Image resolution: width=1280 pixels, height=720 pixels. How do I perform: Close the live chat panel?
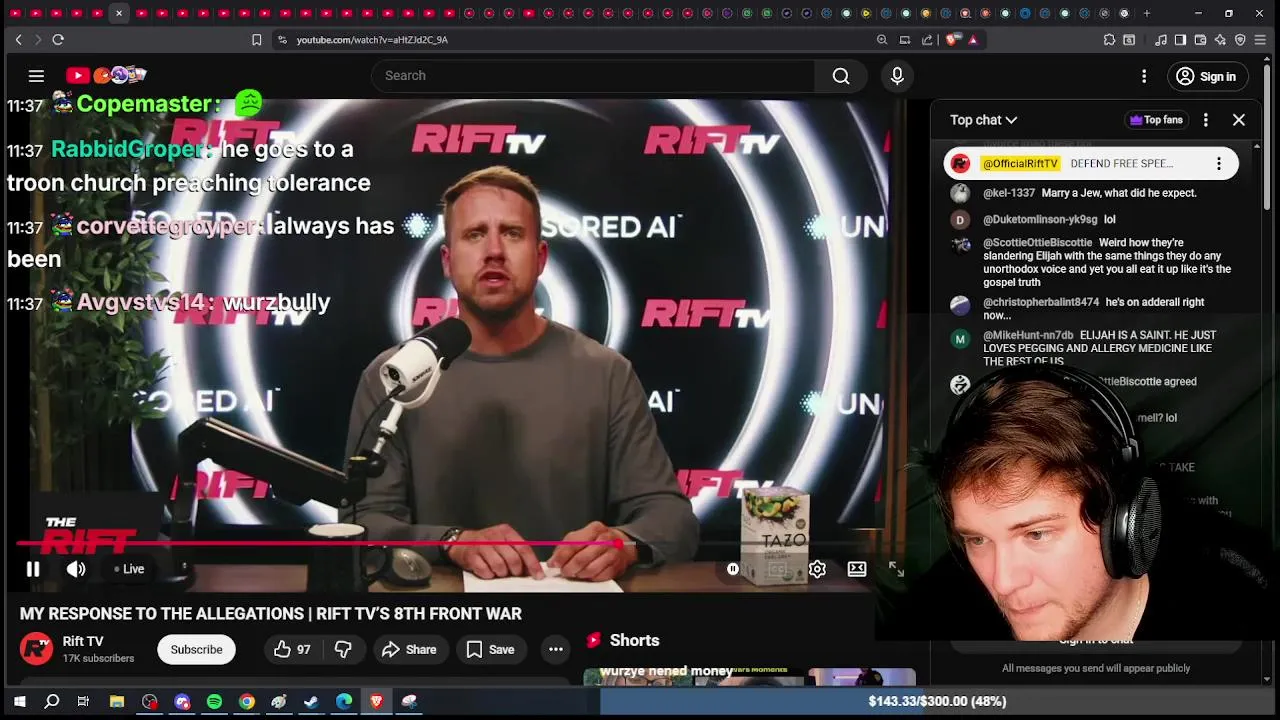[1239, 120]
